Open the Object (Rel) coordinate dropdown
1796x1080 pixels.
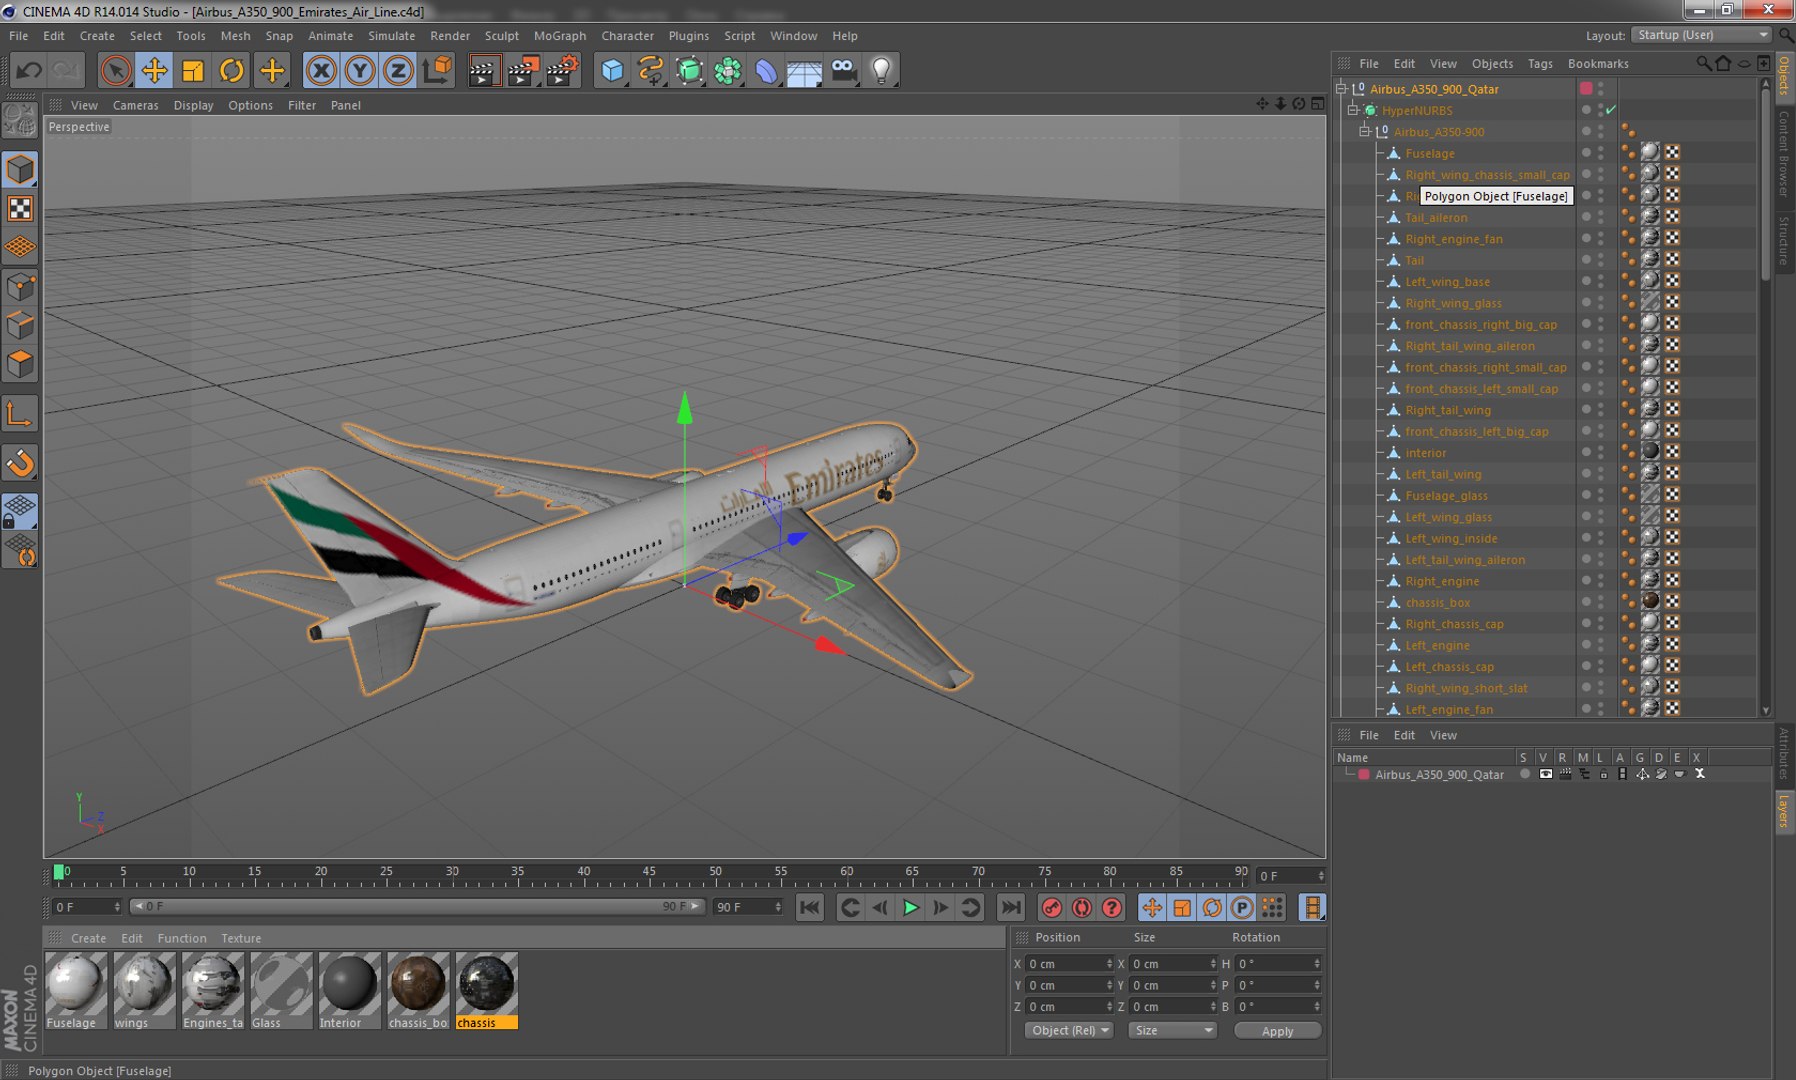pyautogui.click(x=1068, y=1031)
